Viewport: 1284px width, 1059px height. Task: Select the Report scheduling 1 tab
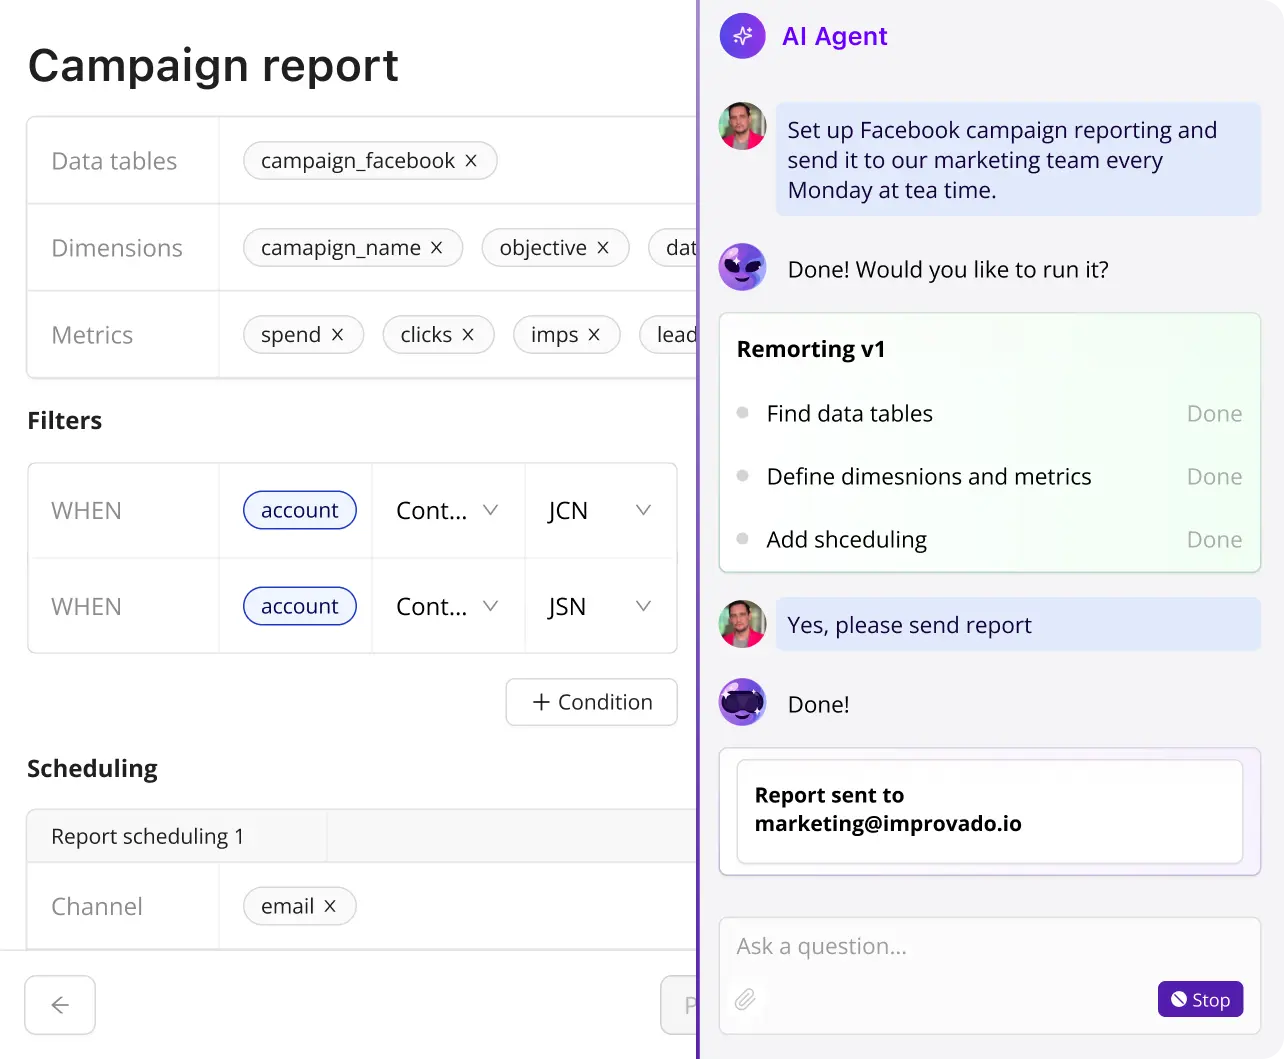pyautogui.click(x=146, y=836)
